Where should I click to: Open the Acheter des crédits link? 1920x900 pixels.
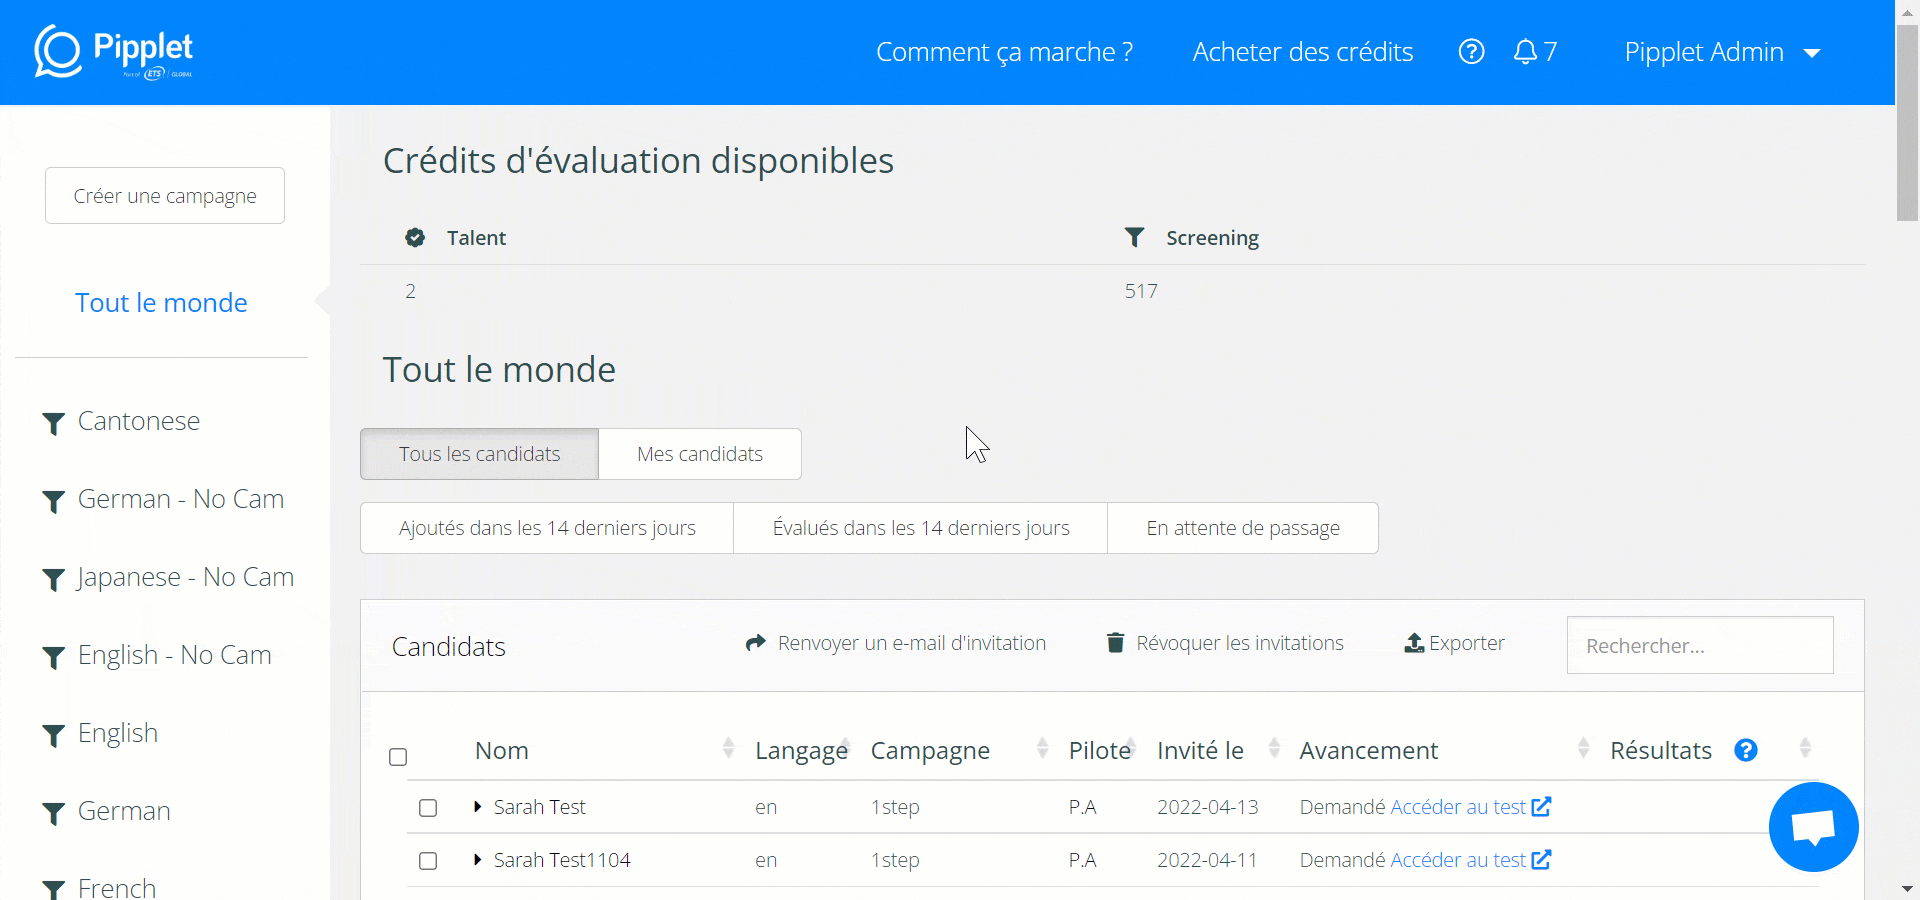[x=1302, y=52]
